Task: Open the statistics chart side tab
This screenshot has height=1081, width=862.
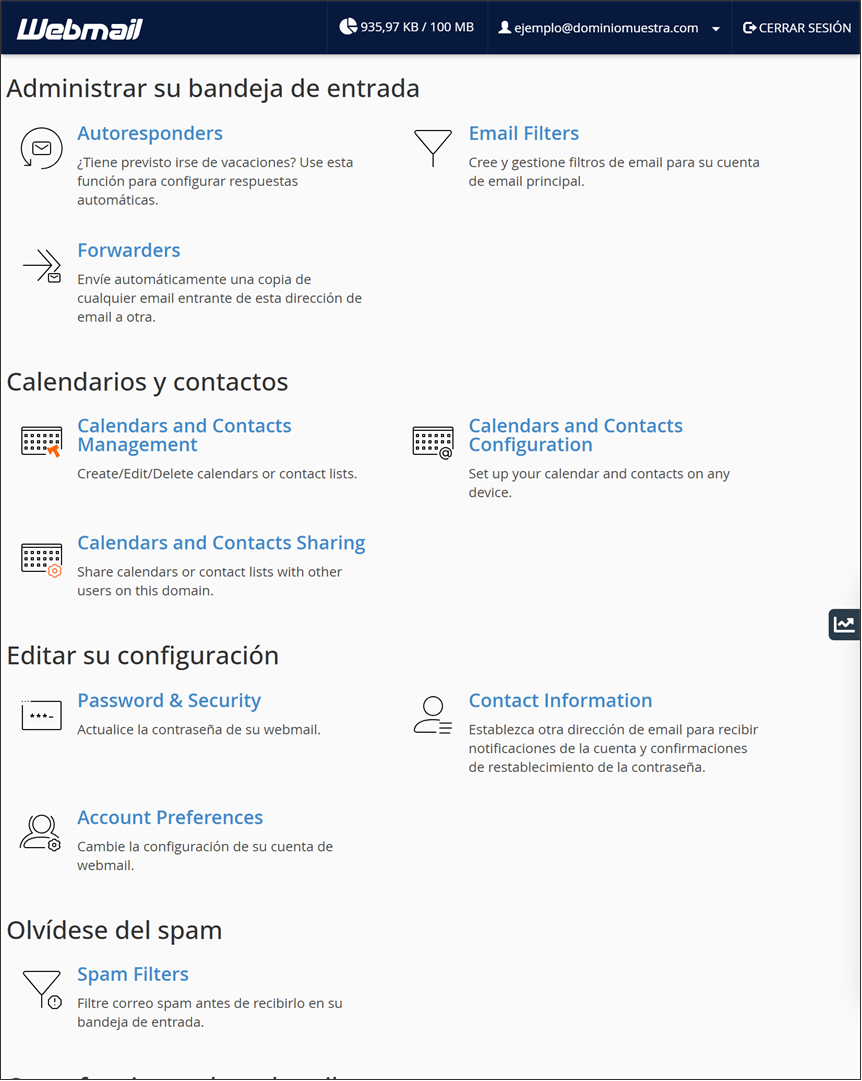Action: pos(844,625)
